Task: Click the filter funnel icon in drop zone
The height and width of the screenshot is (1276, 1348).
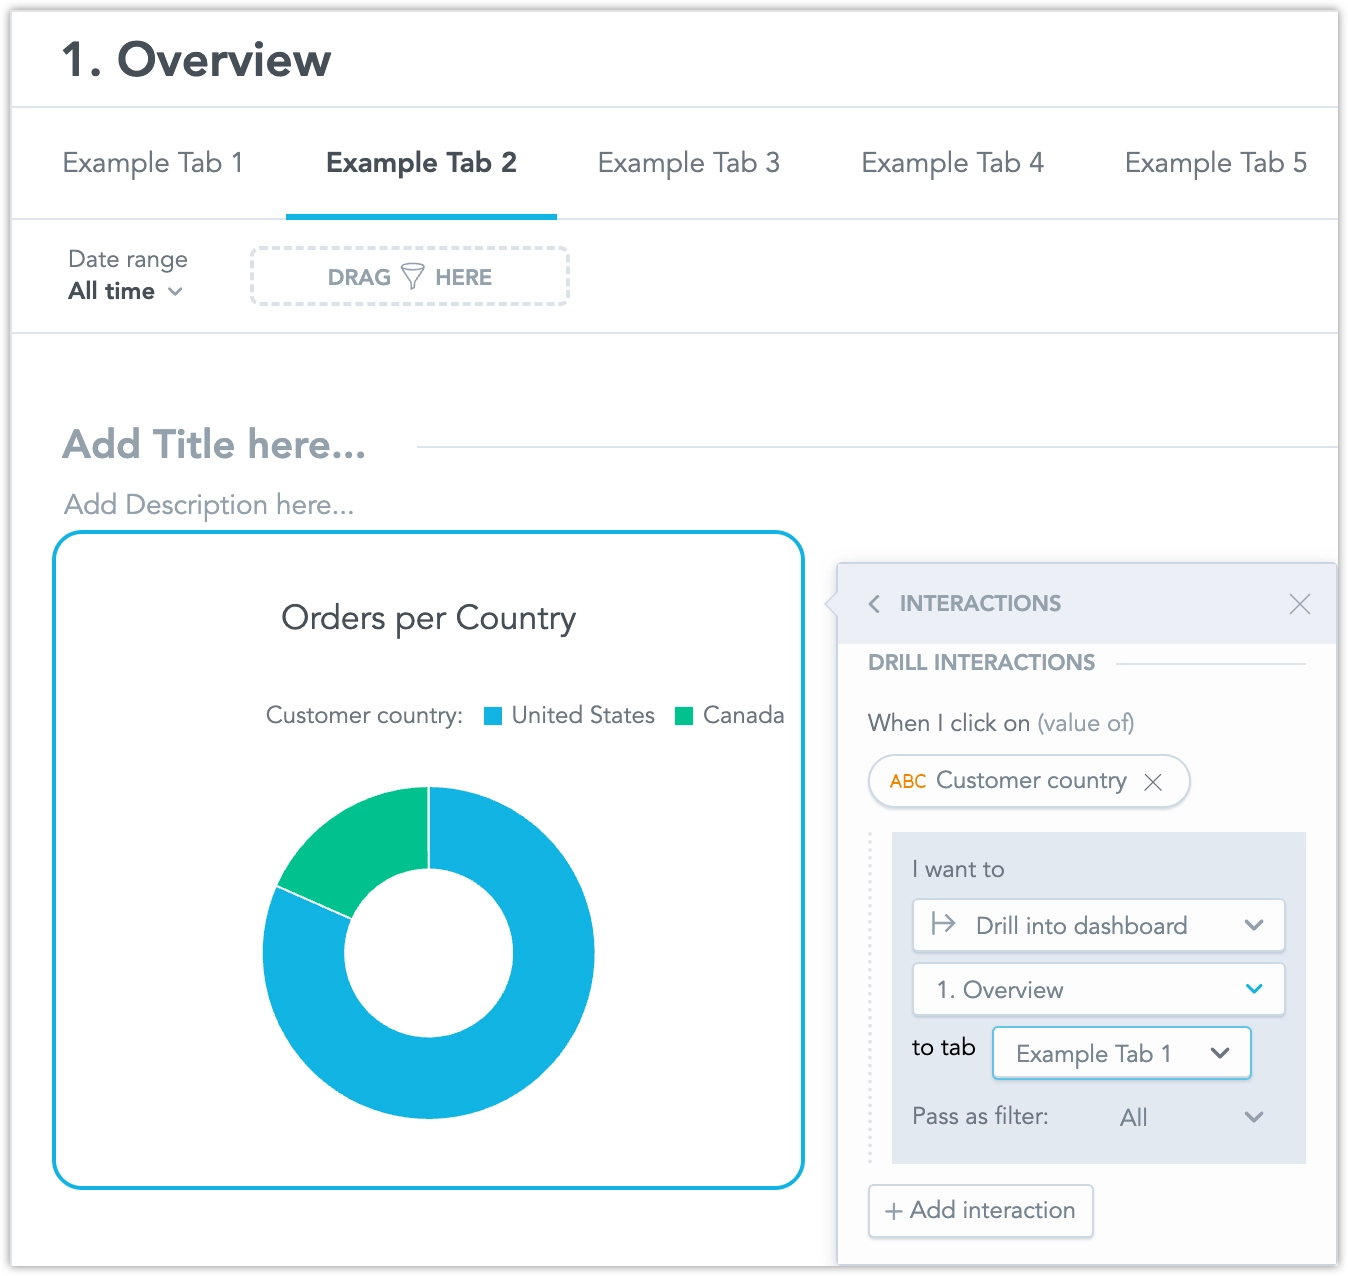Action: [412, 277]
